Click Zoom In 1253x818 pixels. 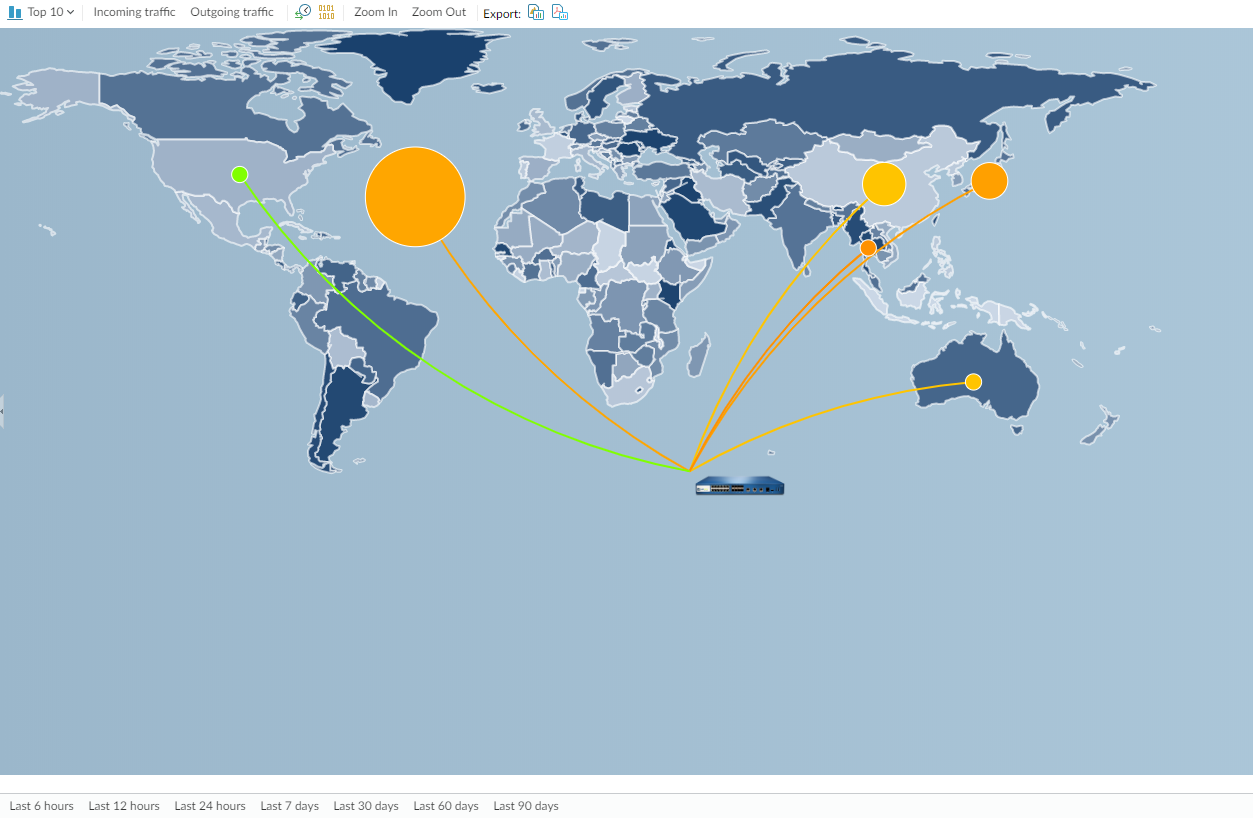pyautogui.click(x=376, y=12)
